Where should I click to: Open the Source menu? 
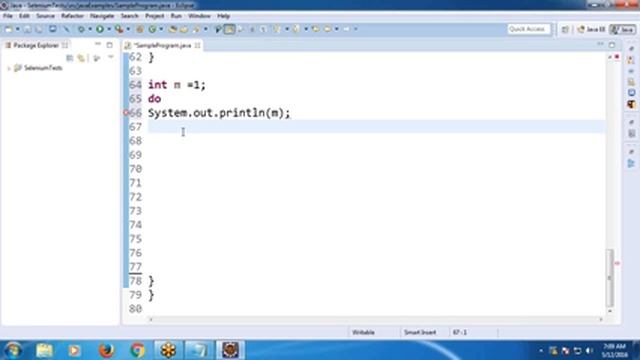coord(45,16)
